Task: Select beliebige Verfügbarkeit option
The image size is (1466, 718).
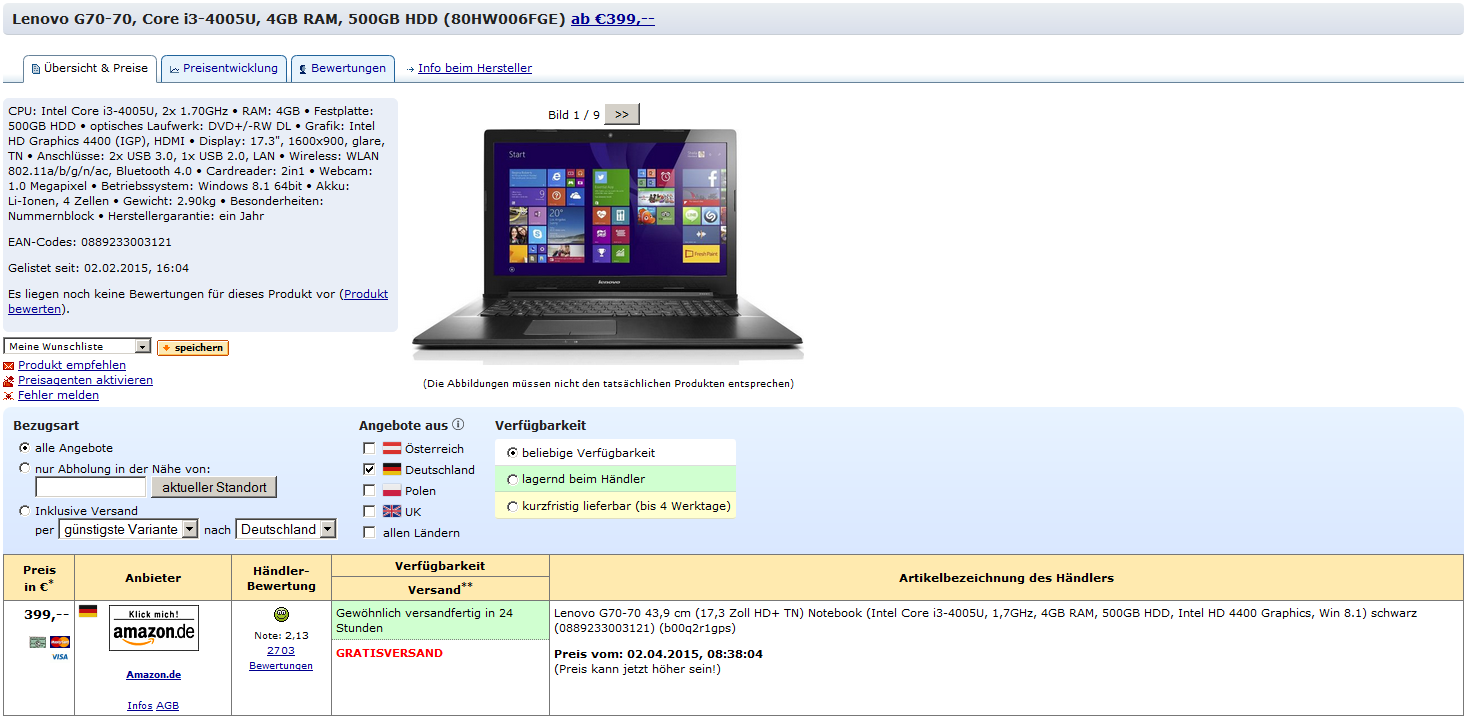Action: coord(513,453)
